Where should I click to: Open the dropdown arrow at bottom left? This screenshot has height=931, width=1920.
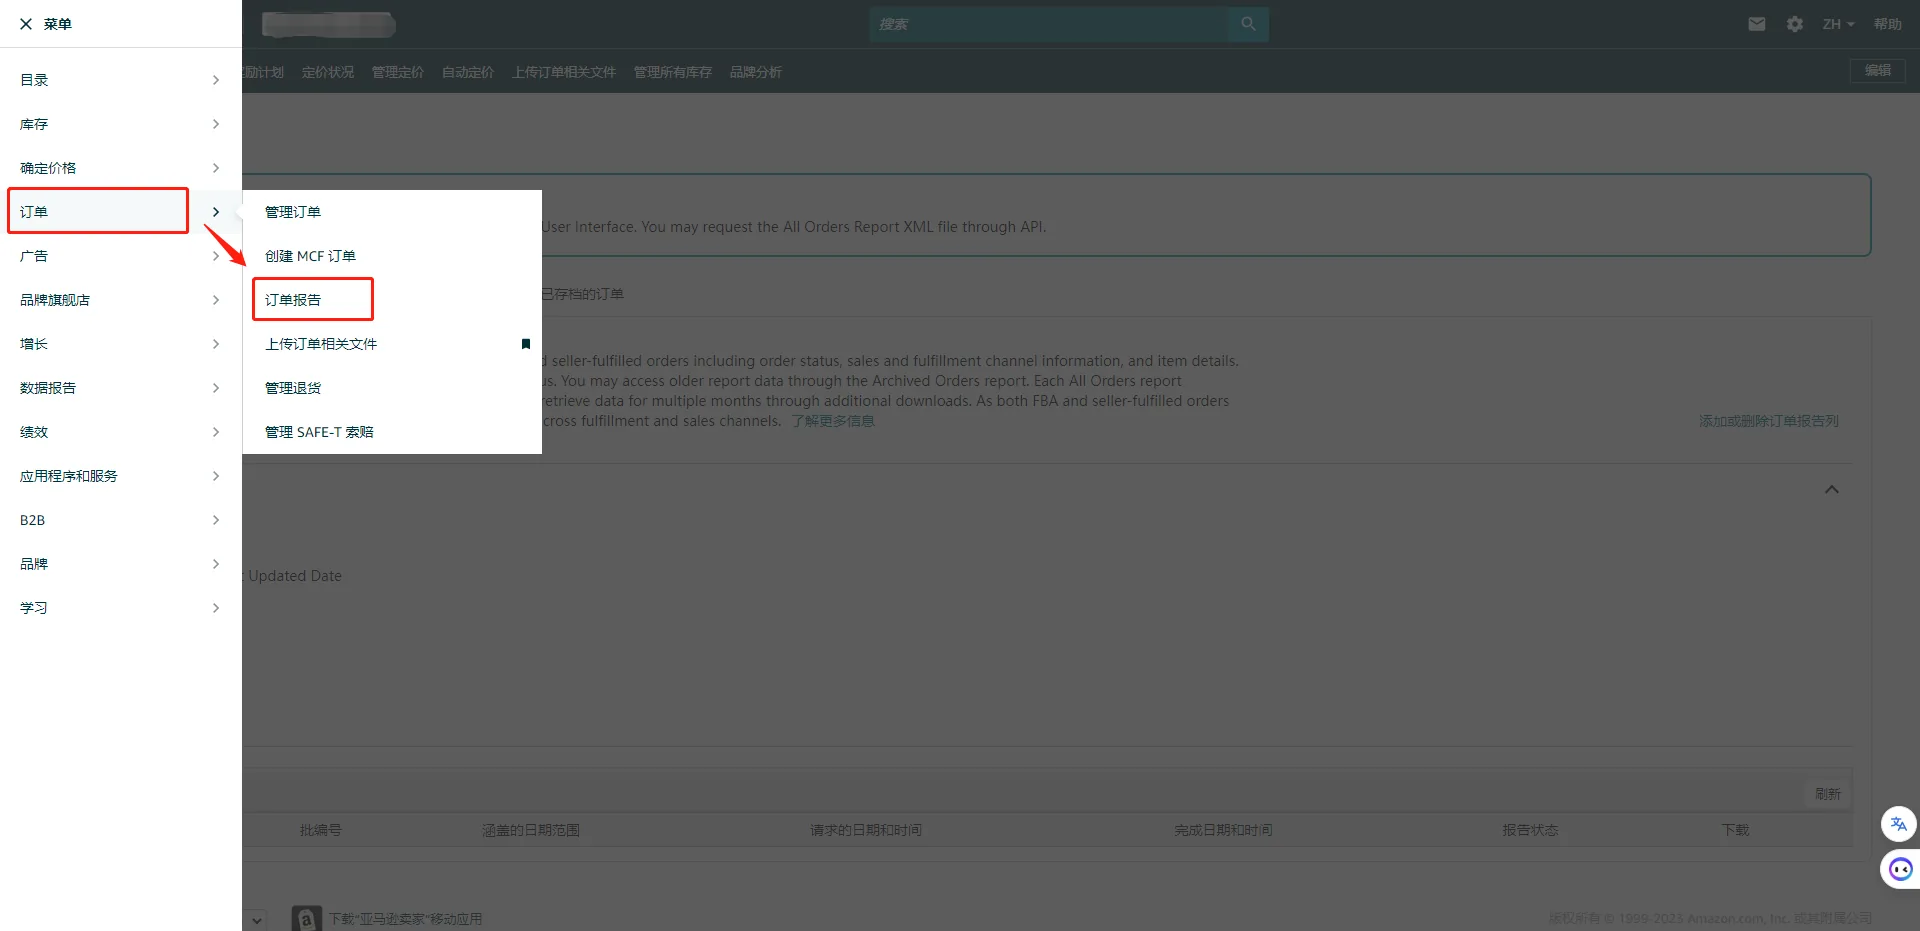tap(257, 919)
